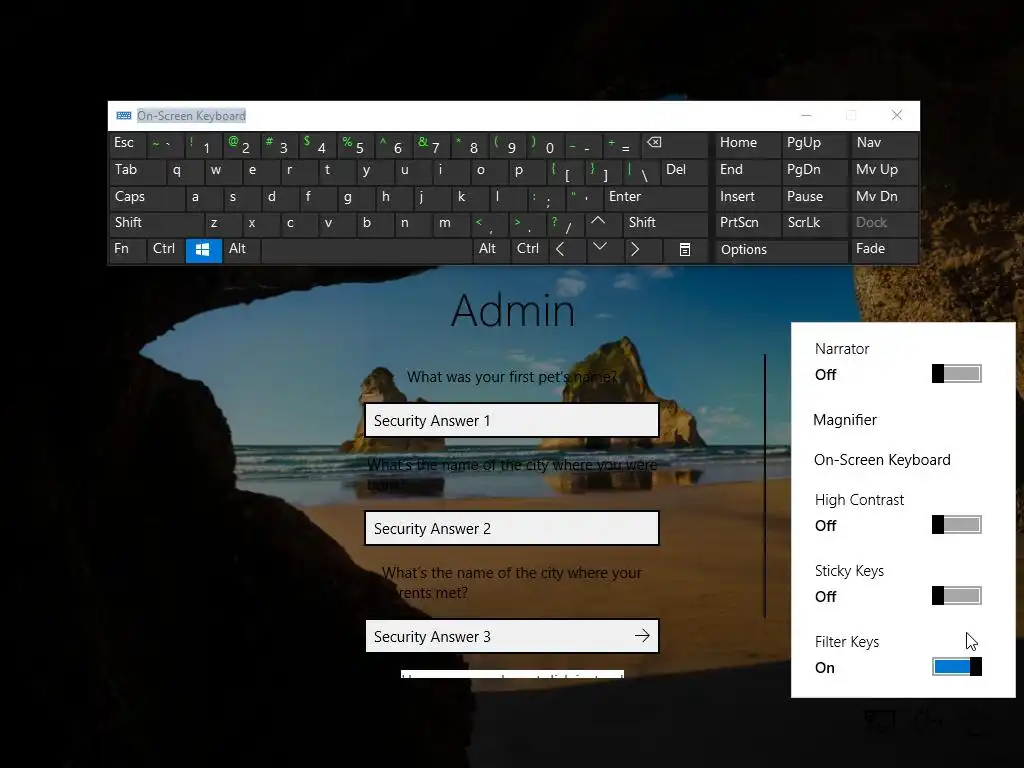Screen dimensions: 1024x768
Task: Click the Fade key
Action: [884, 250]
